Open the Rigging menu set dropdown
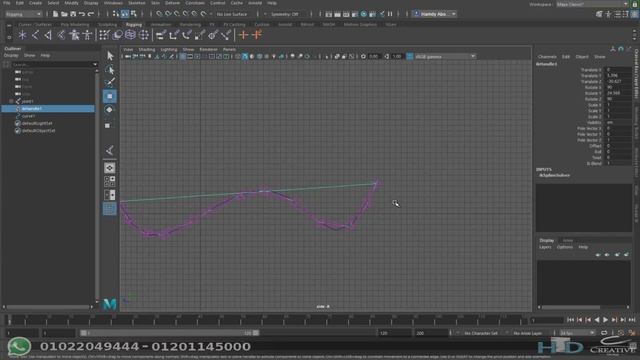 click(23, 14)
